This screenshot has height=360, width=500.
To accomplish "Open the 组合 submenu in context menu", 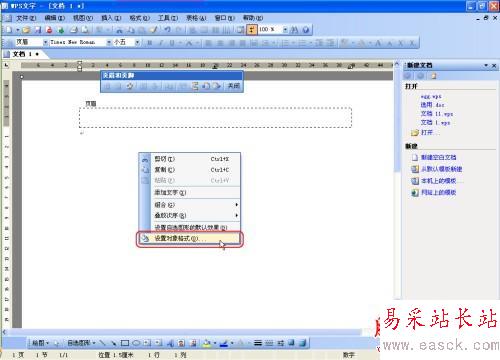I will click(189, 205).
